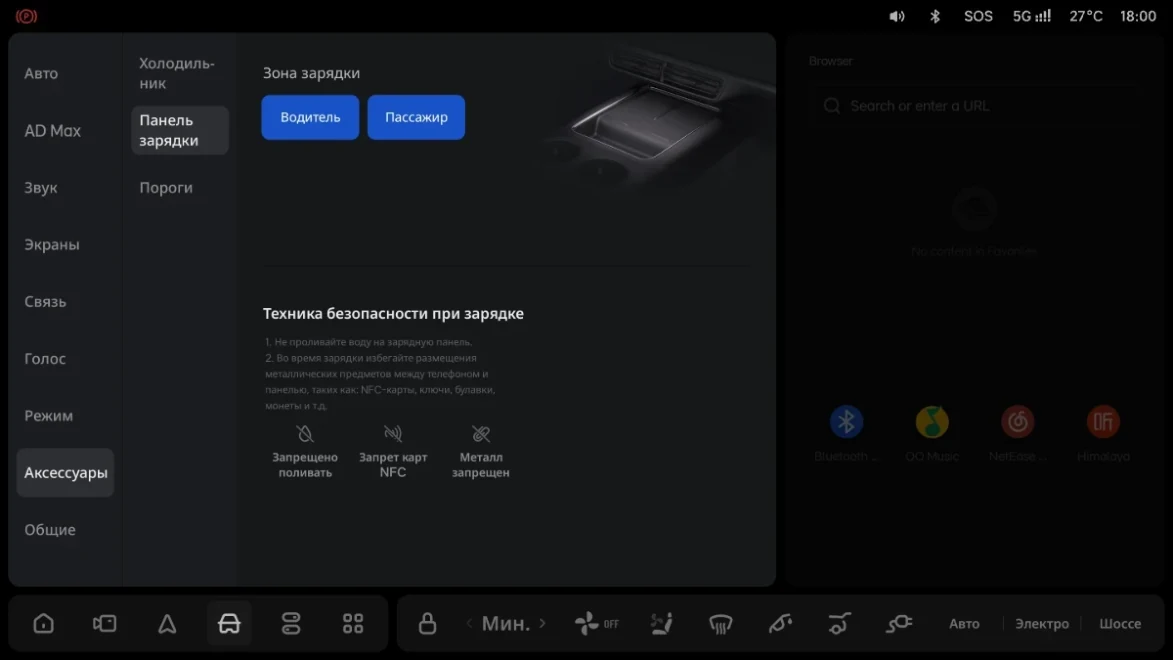Image resolution: width=1173 pixels, height=660 pixels.
Task: Tap the SOS indicator
Action: (978, 16)
